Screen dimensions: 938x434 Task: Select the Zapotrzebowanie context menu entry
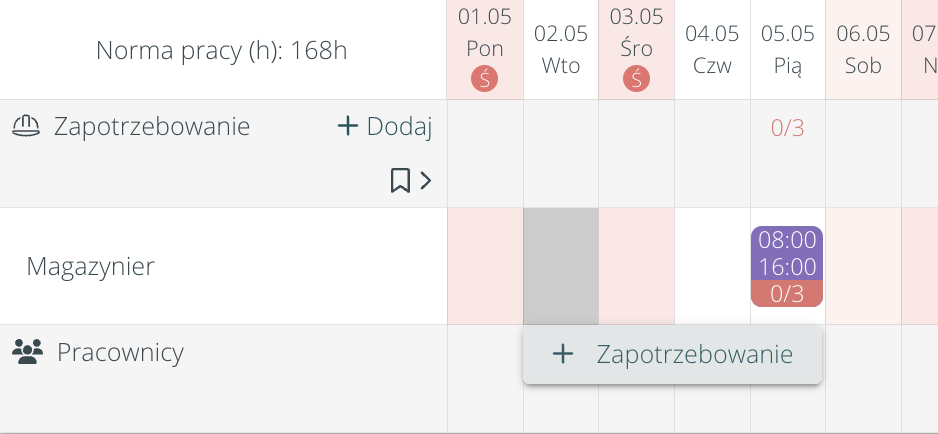694,354
